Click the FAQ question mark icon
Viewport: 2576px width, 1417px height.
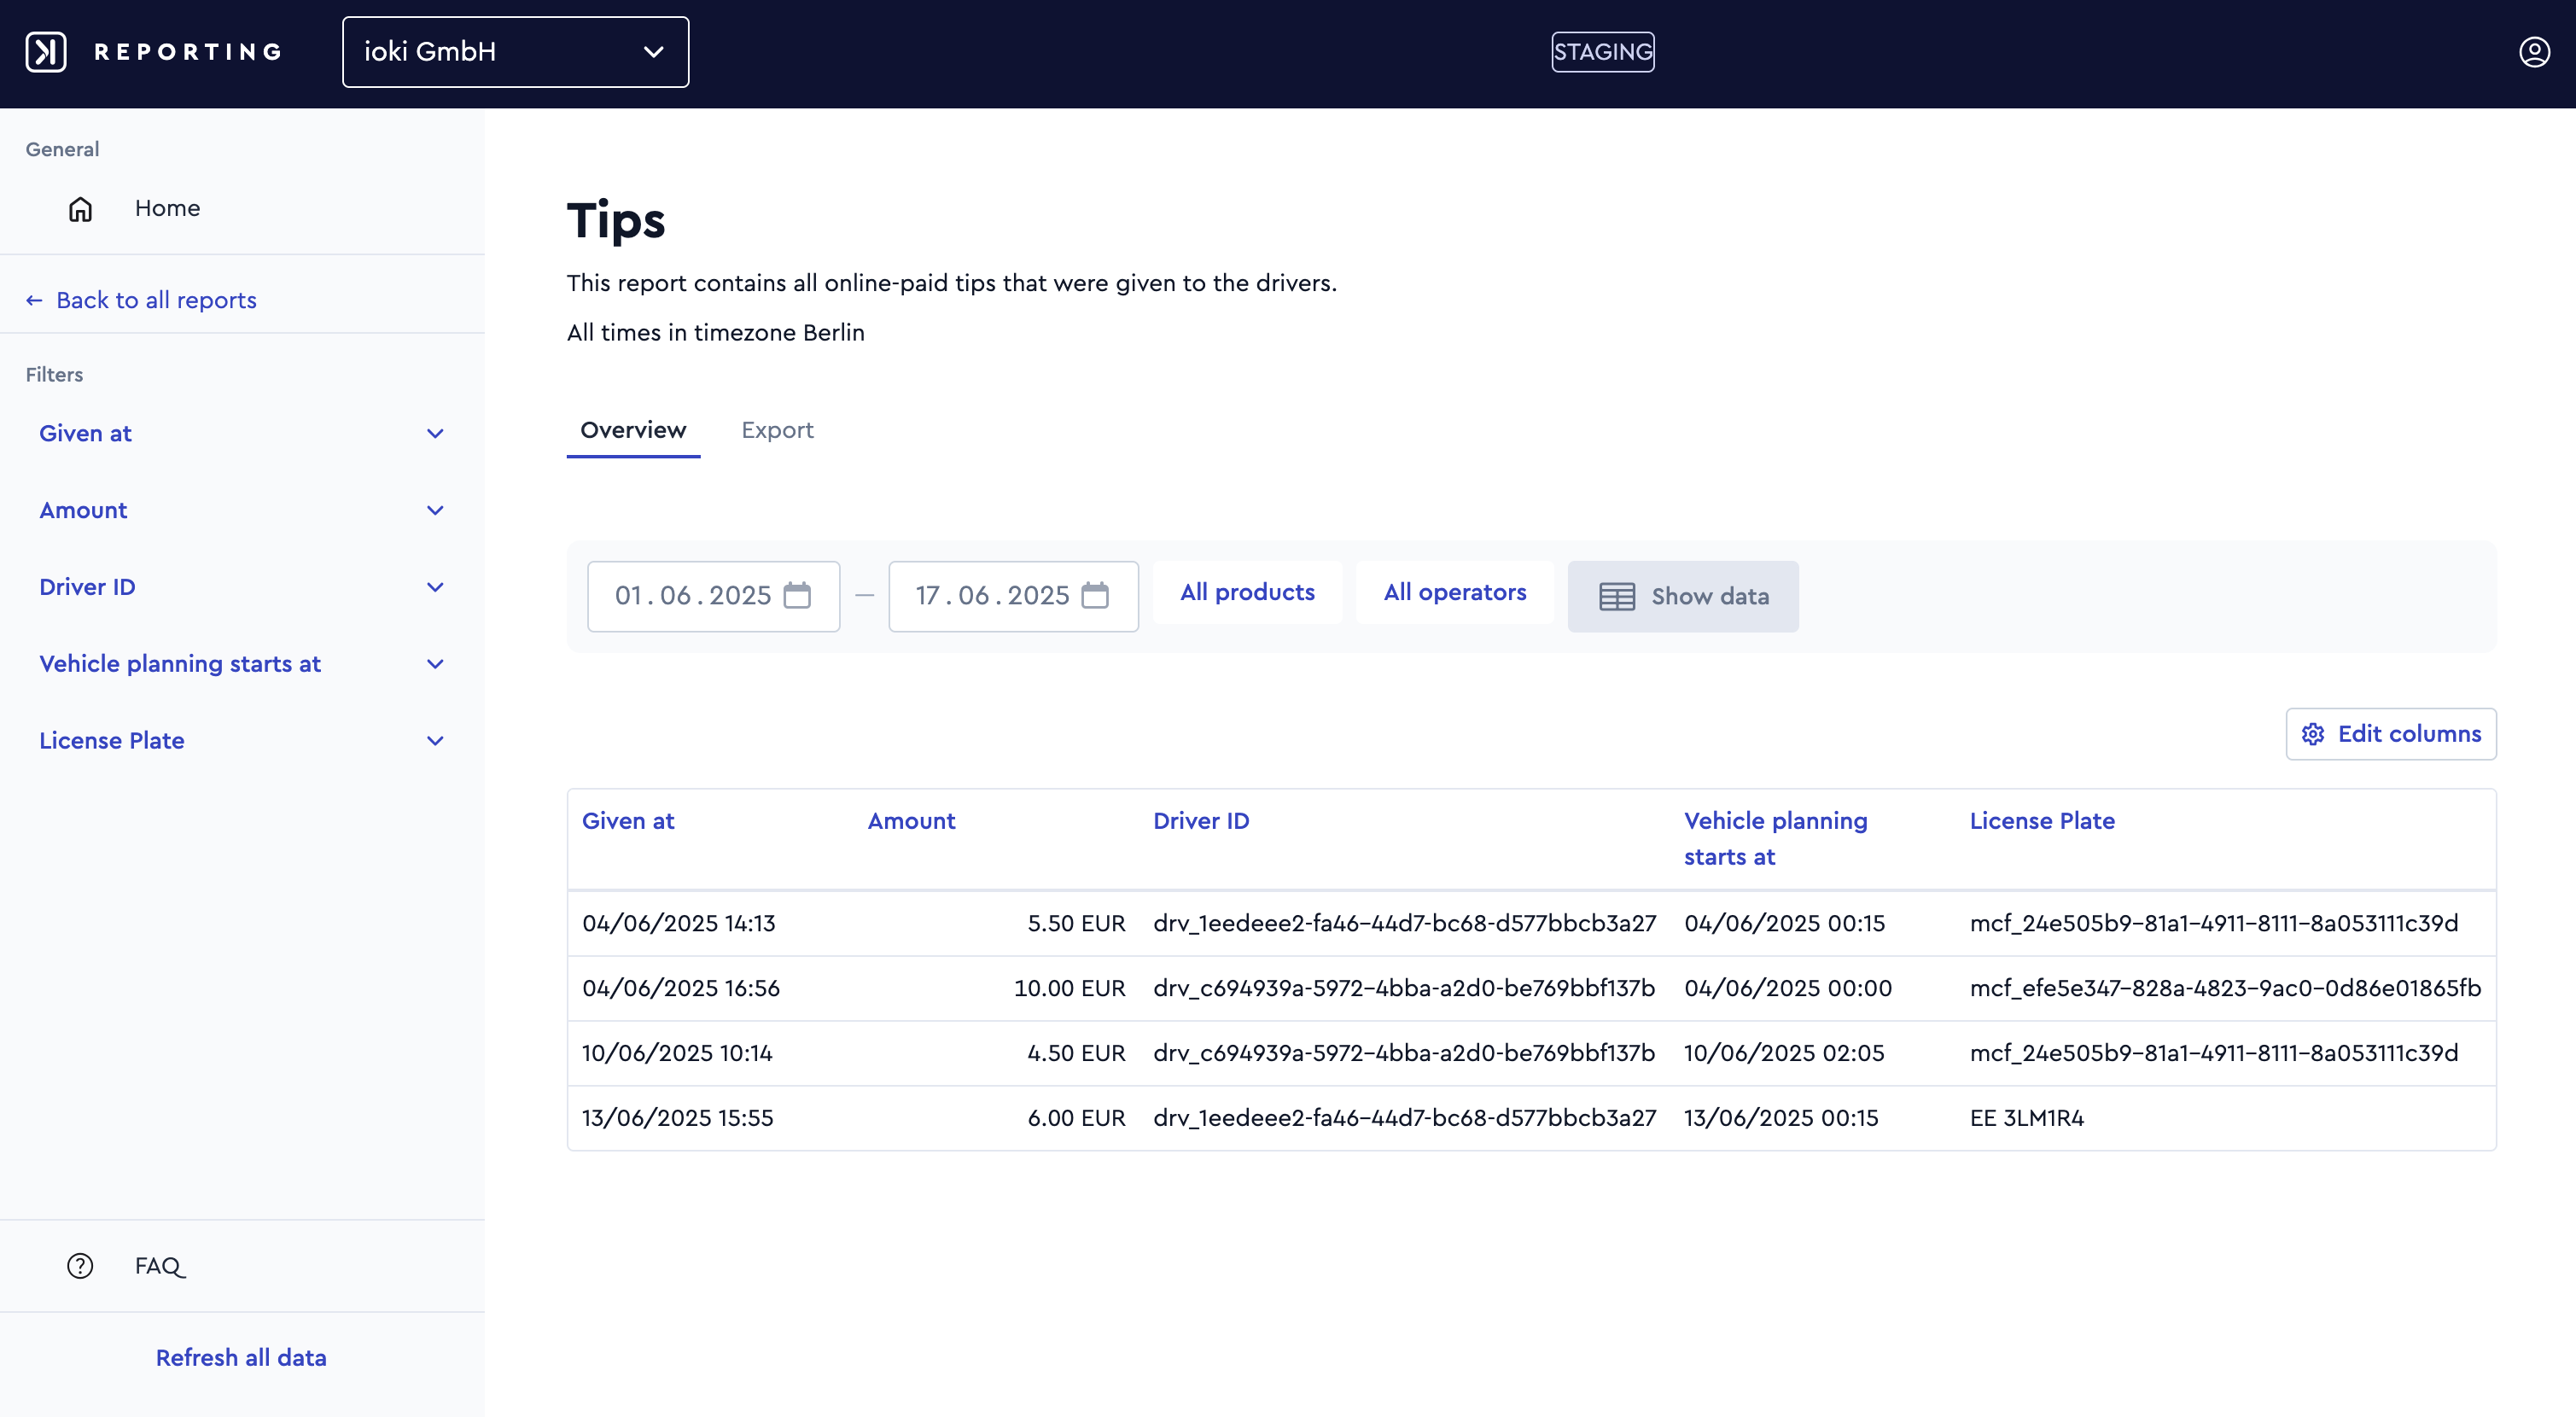[x=80, y=1266]
